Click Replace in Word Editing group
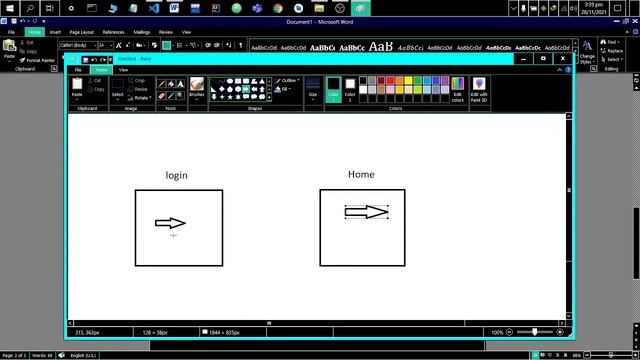640x360 pixels. (611, 51)
